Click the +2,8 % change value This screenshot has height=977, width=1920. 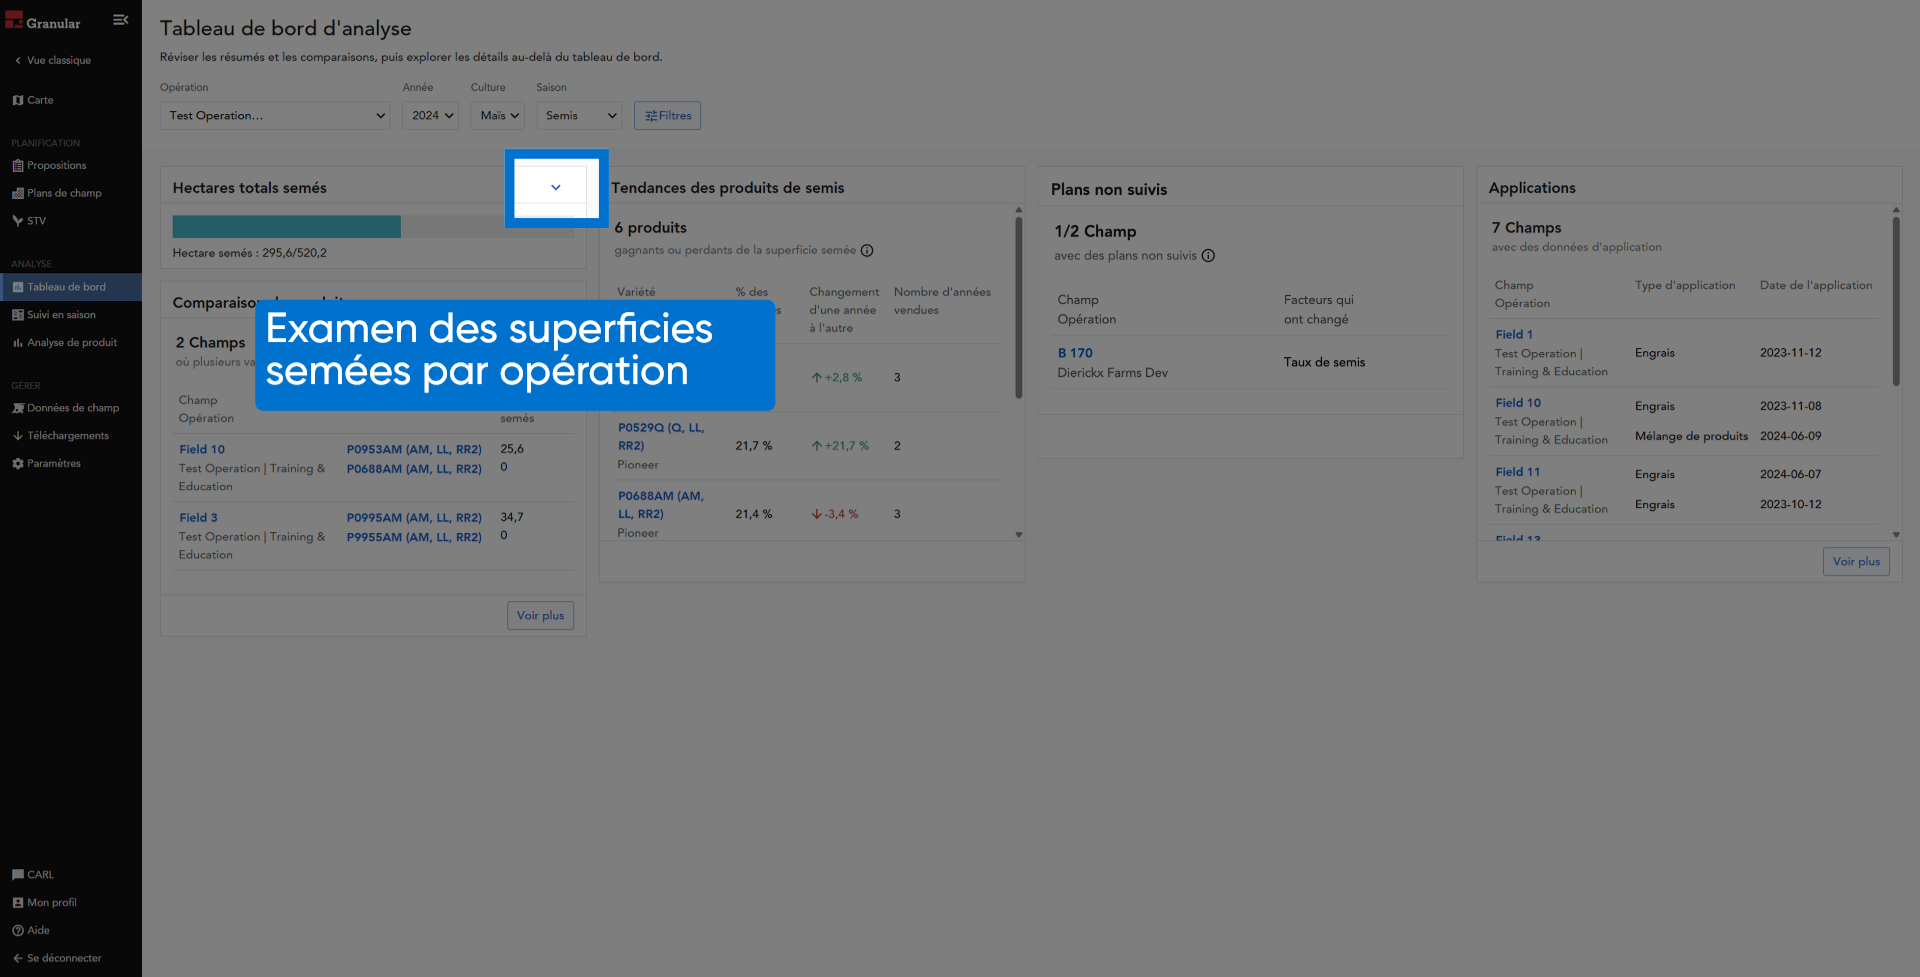pos(836,378)
